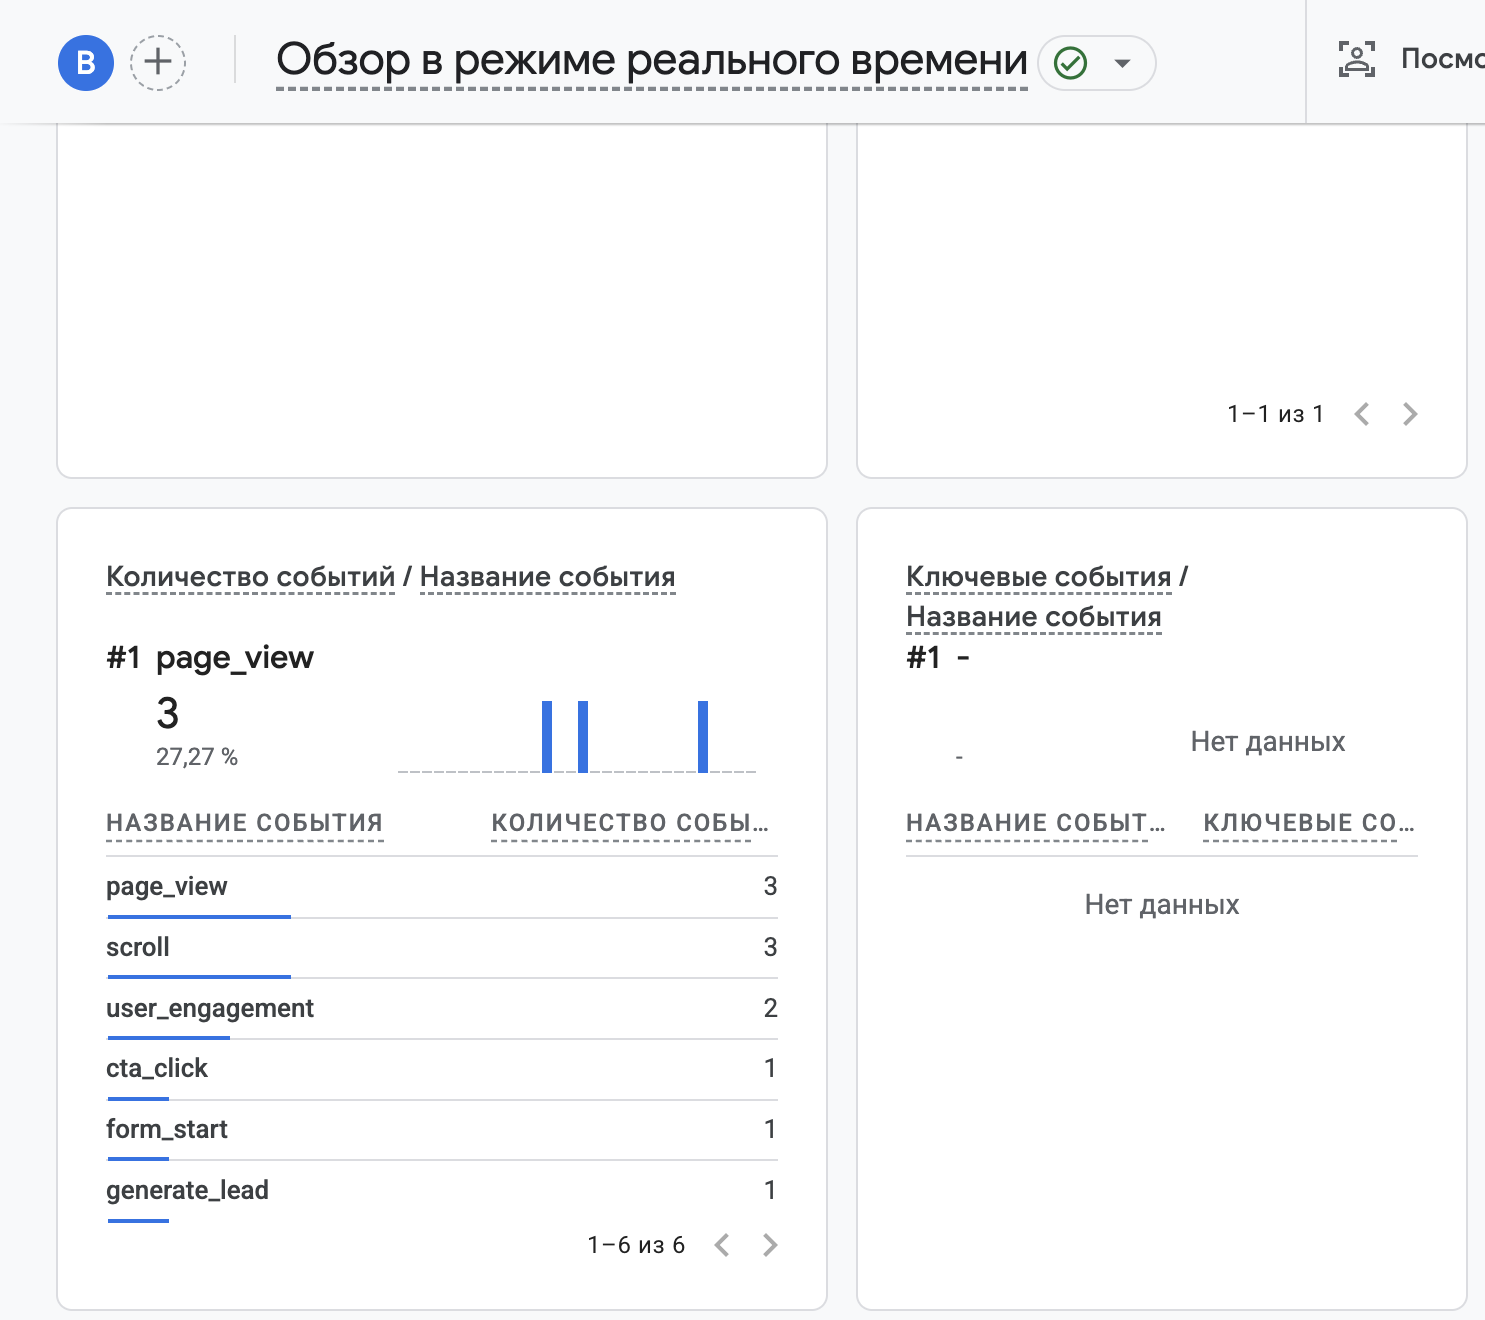Click the 'НАЗВАНИЕ СОБЫТ…' header in key events
The image size is (1485, 1320).
coord(1036,823)
